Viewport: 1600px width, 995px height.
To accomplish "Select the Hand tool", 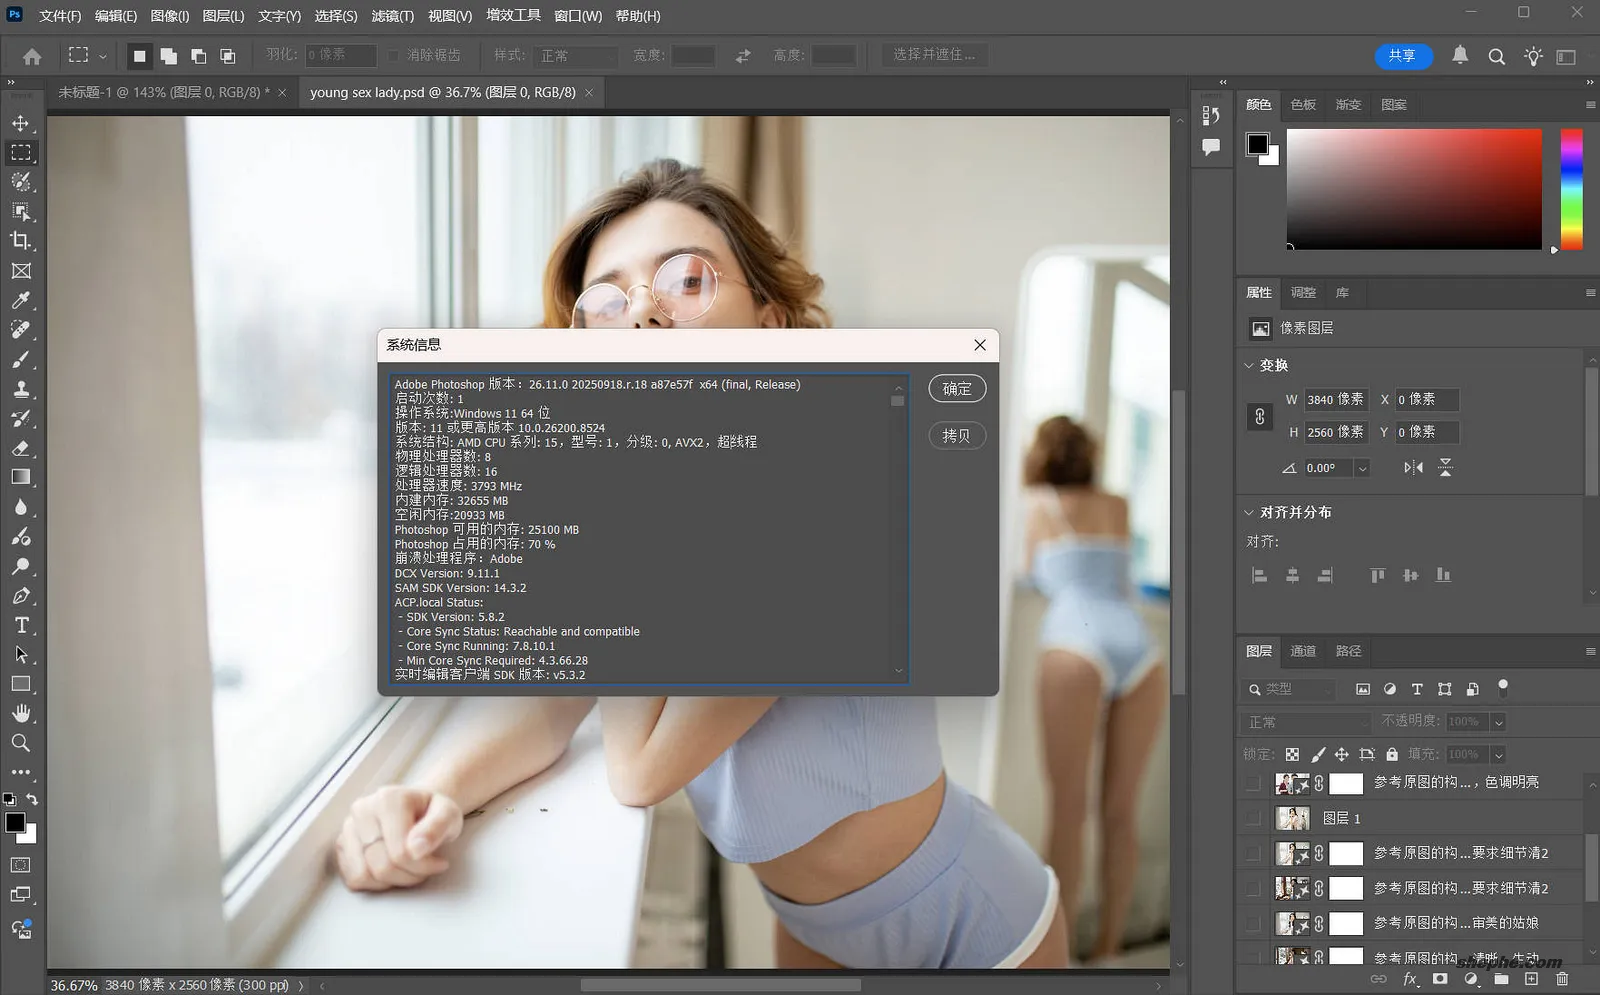I will click(x=20, y=714).
